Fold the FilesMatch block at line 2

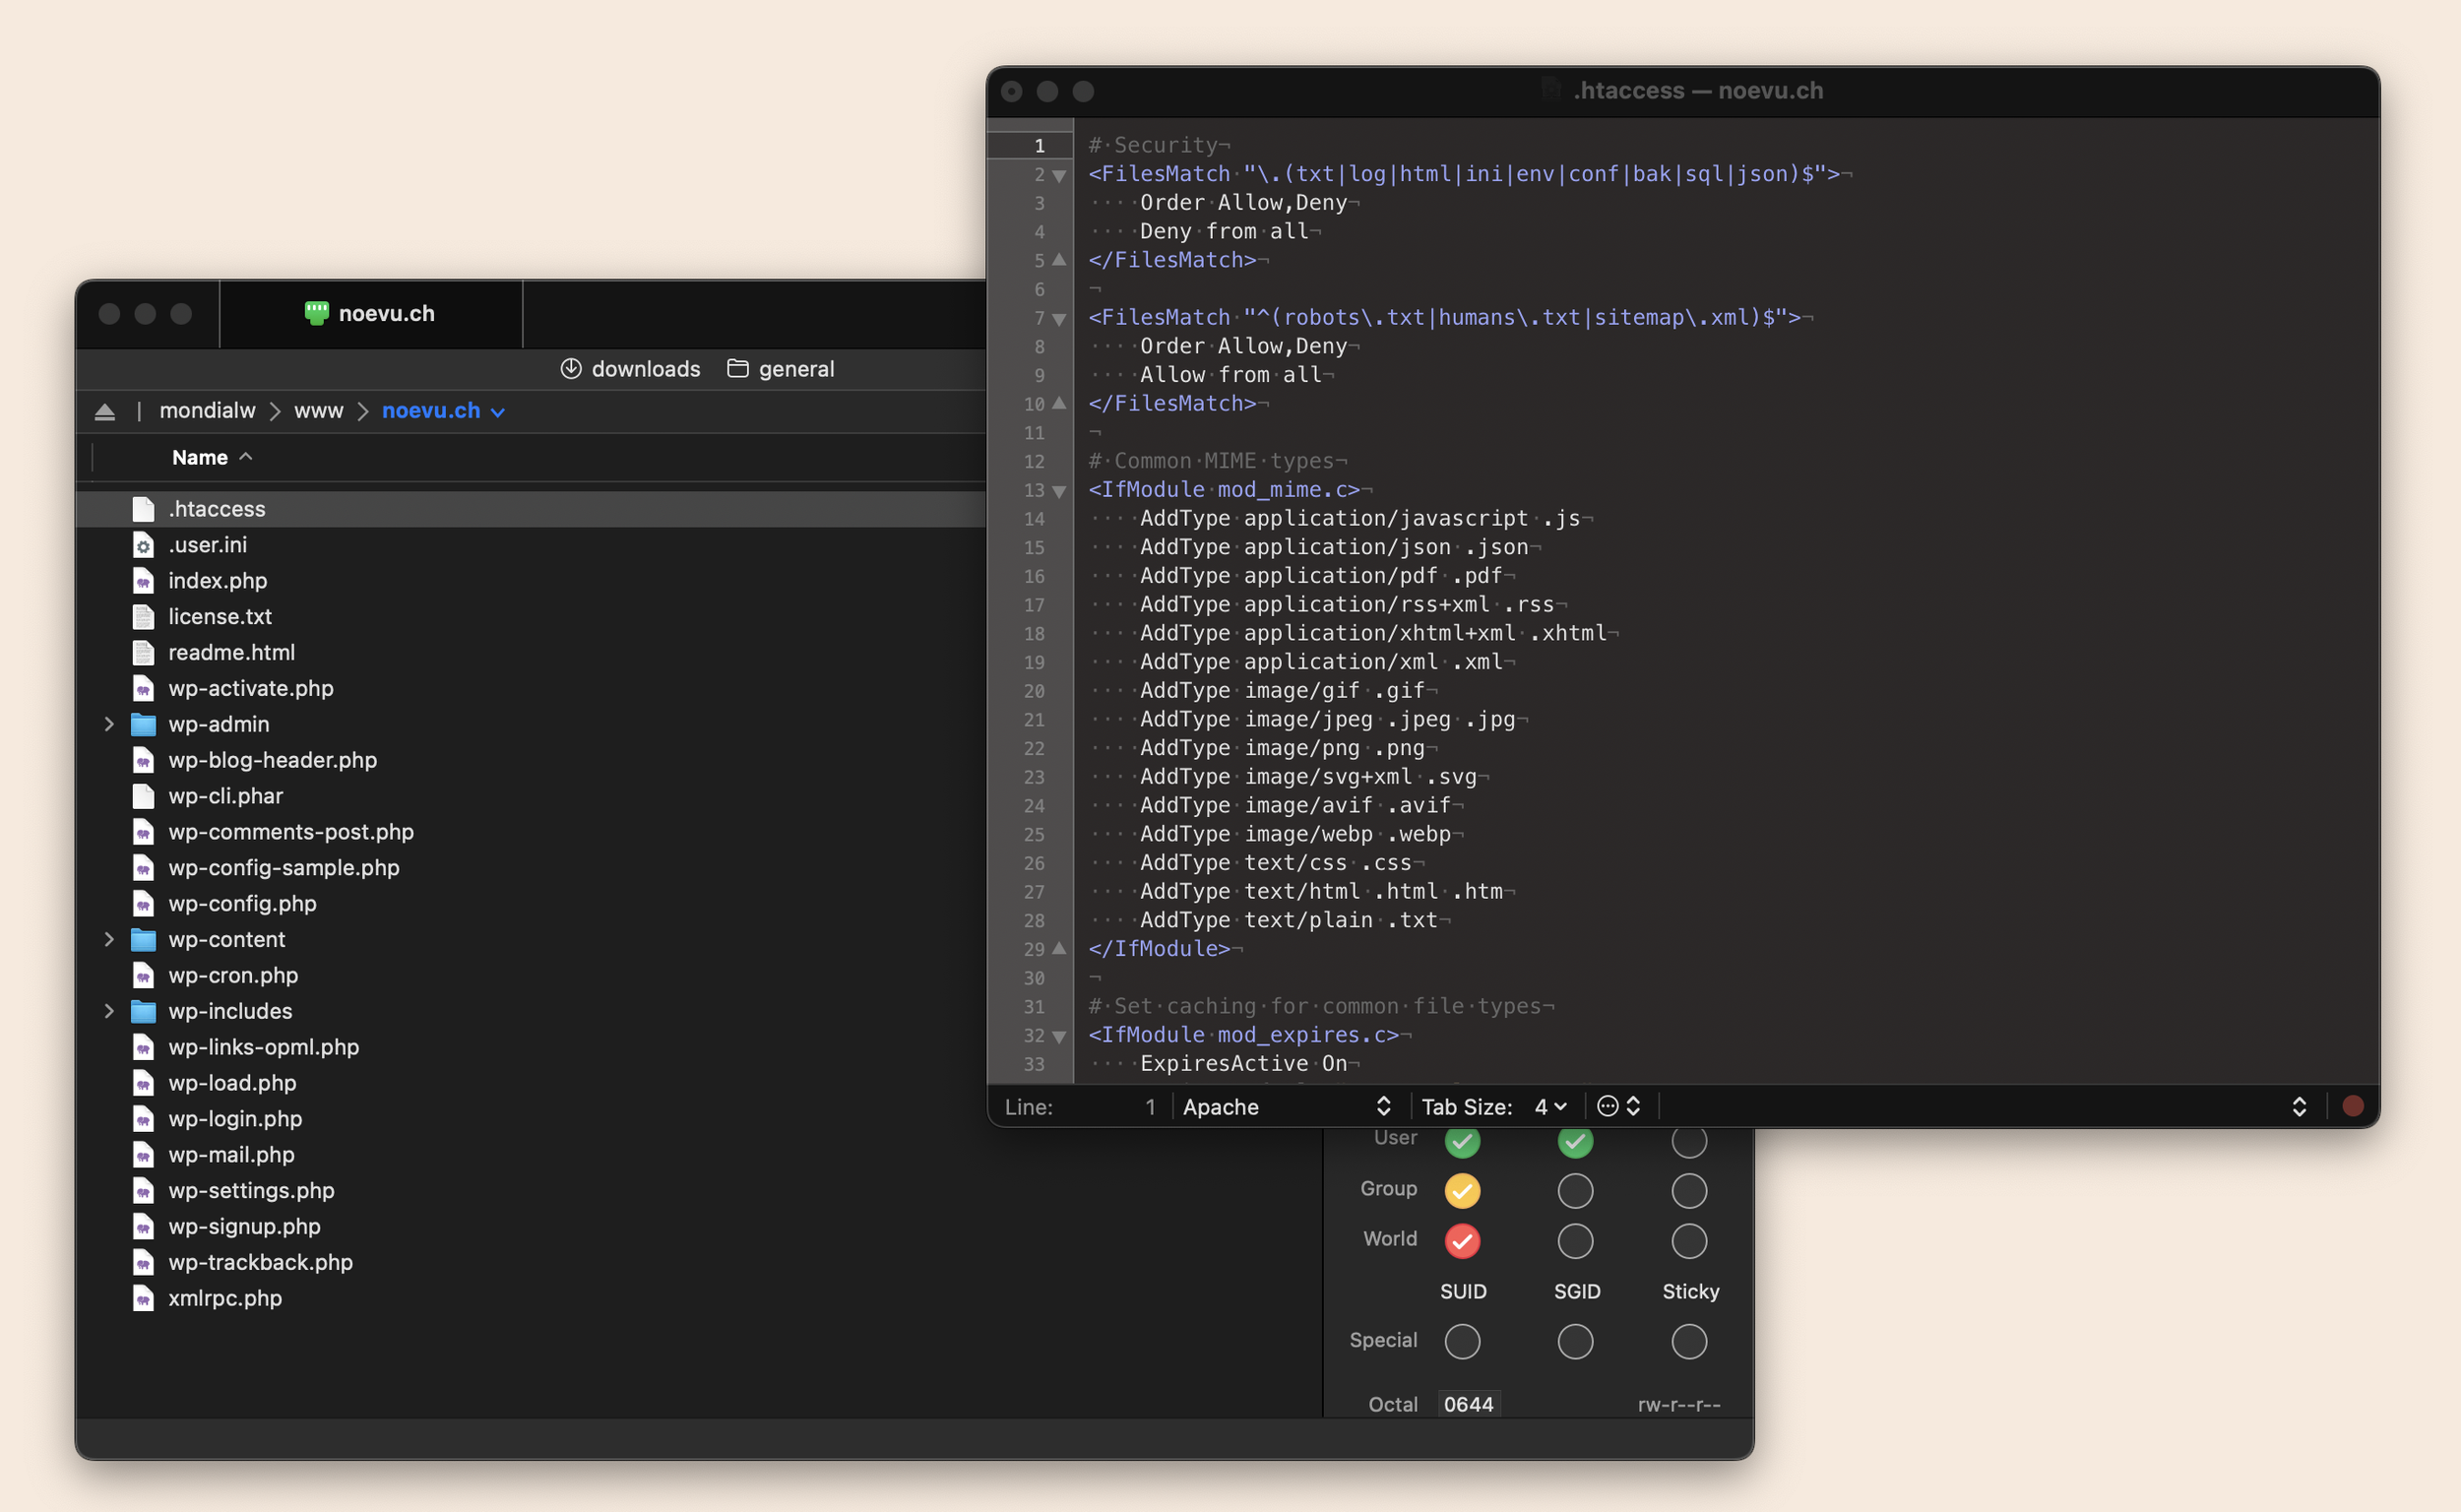tap(1059, 176)
